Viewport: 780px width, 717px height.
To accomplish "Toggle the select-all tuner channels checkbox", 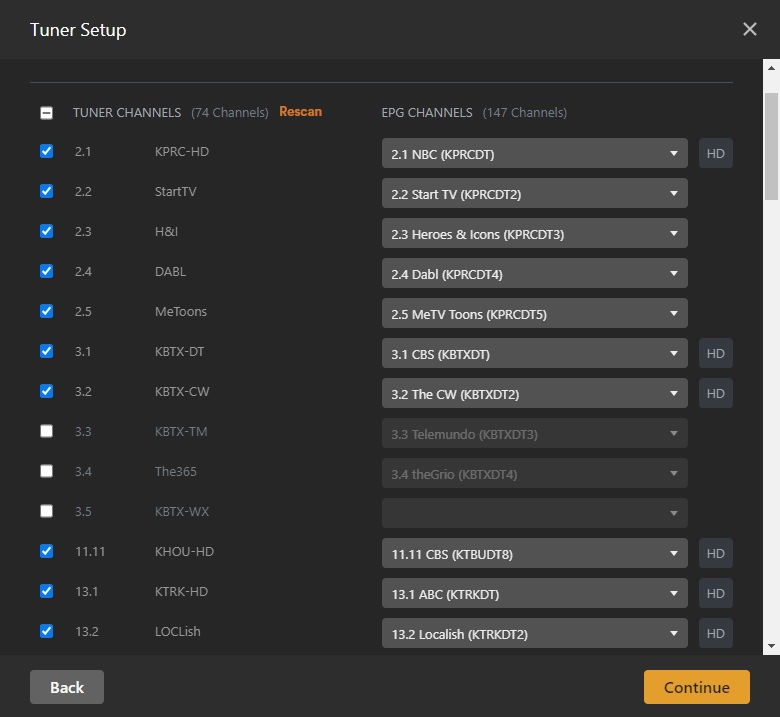I will [x=46, y=113].
